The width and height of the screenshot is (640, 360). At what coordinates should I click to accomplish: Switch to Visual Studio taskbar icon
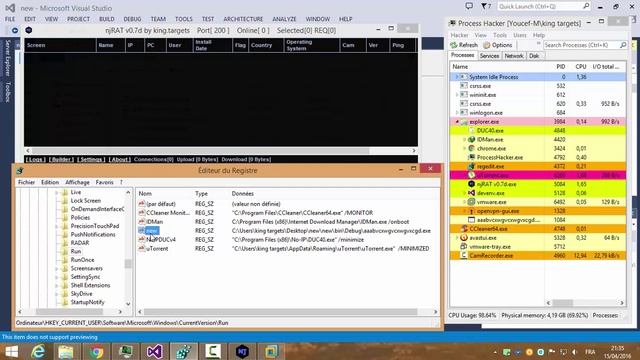[x=155, y=351]
